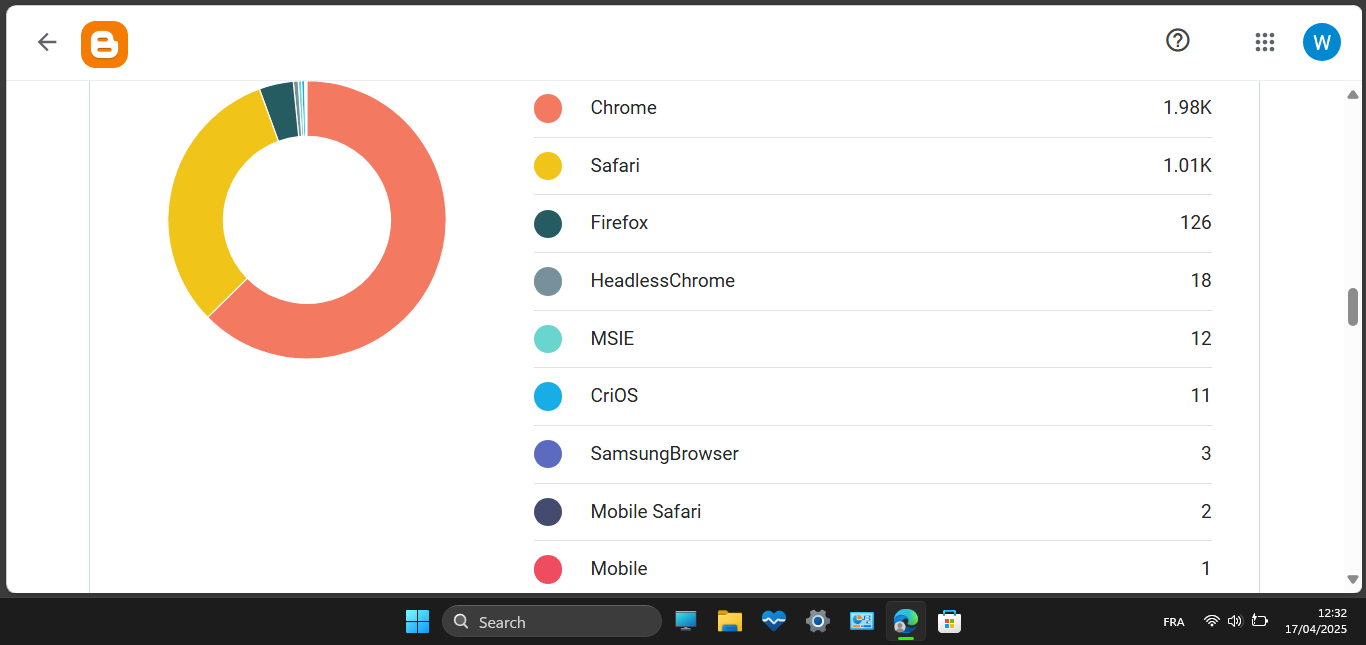Click the taskbar Search box

pos(552,621)
